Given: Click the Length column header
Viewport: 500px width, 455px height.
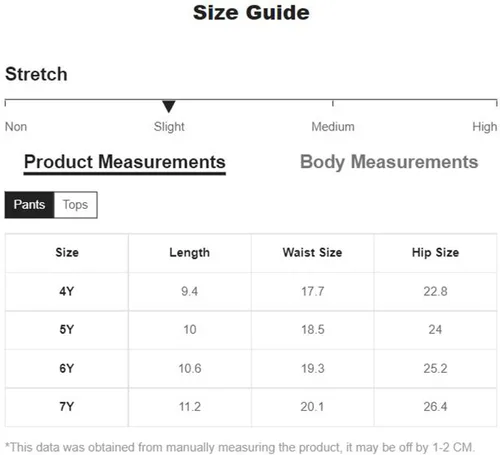Looking at the screenshot, I should [190, 253].
